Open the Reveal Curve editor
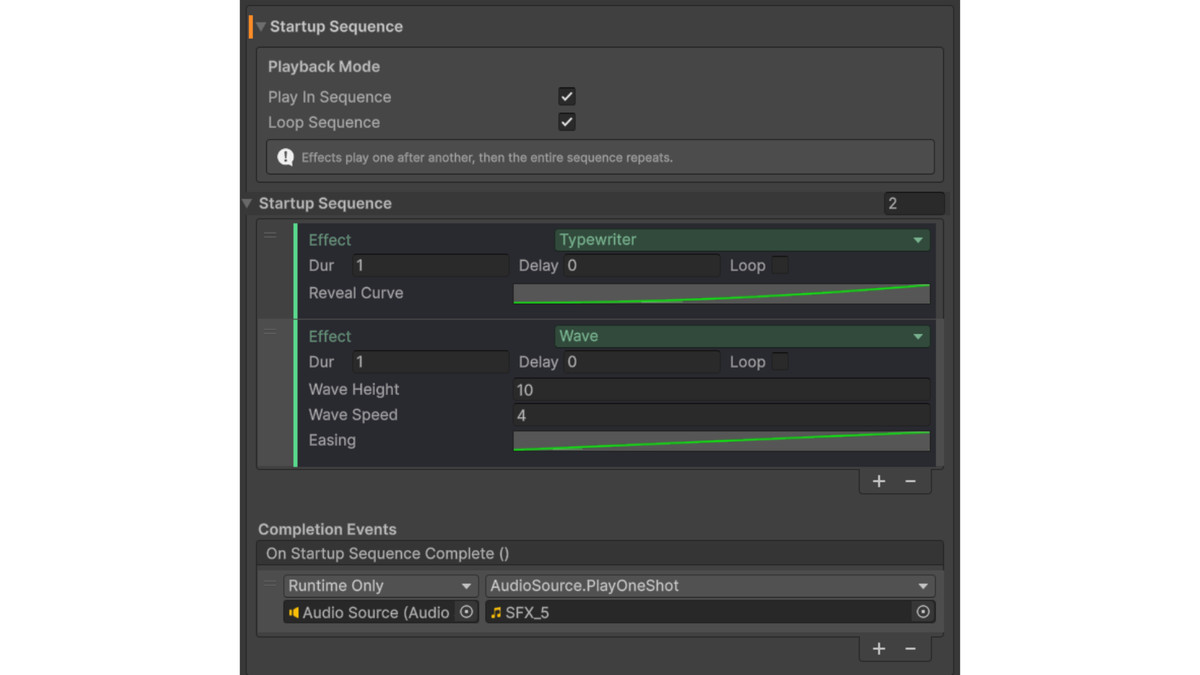Viewport: 1200px width, 675px height. tap(721, 293)
